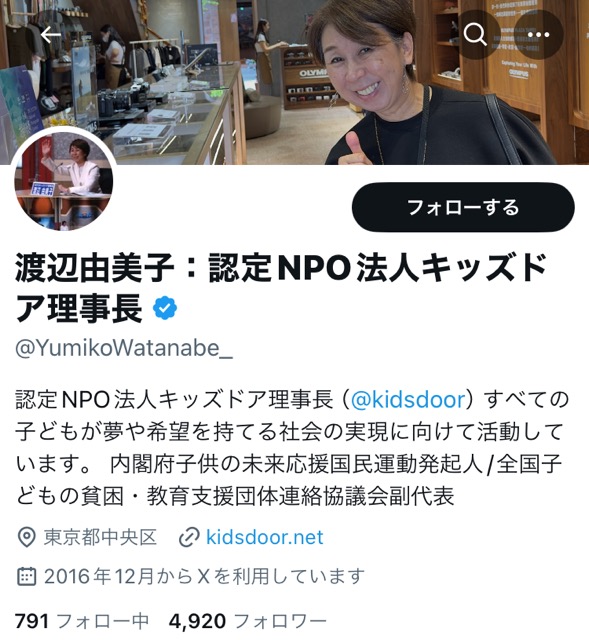Open the @kidsdoor mention in bio
Screen dimensions: 589x640
(408, 399)
